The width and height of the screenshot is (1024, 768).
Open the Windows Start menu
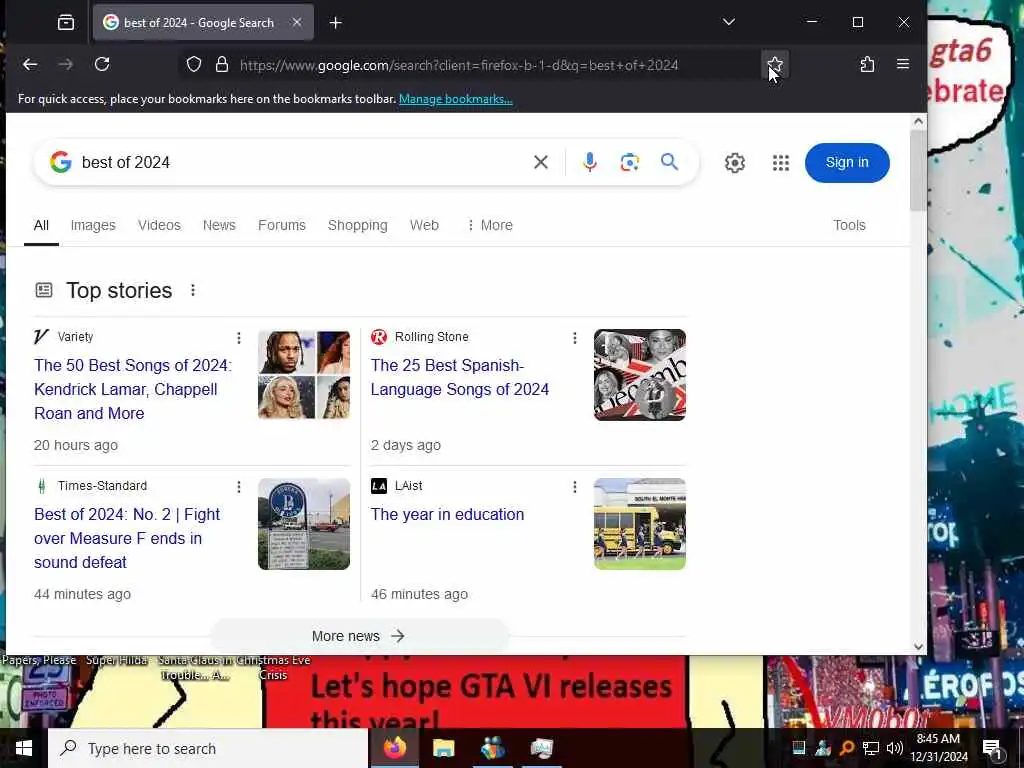[24, 748]
